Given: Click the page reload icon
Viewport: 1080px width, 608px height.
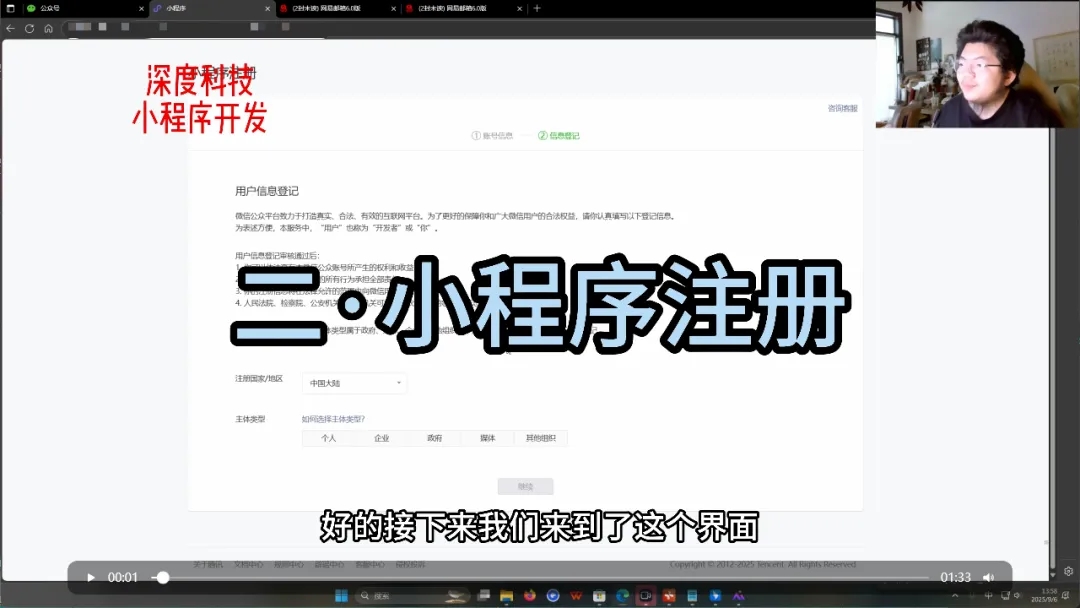Looking at the screenshot, I should (x=29, y=28).
